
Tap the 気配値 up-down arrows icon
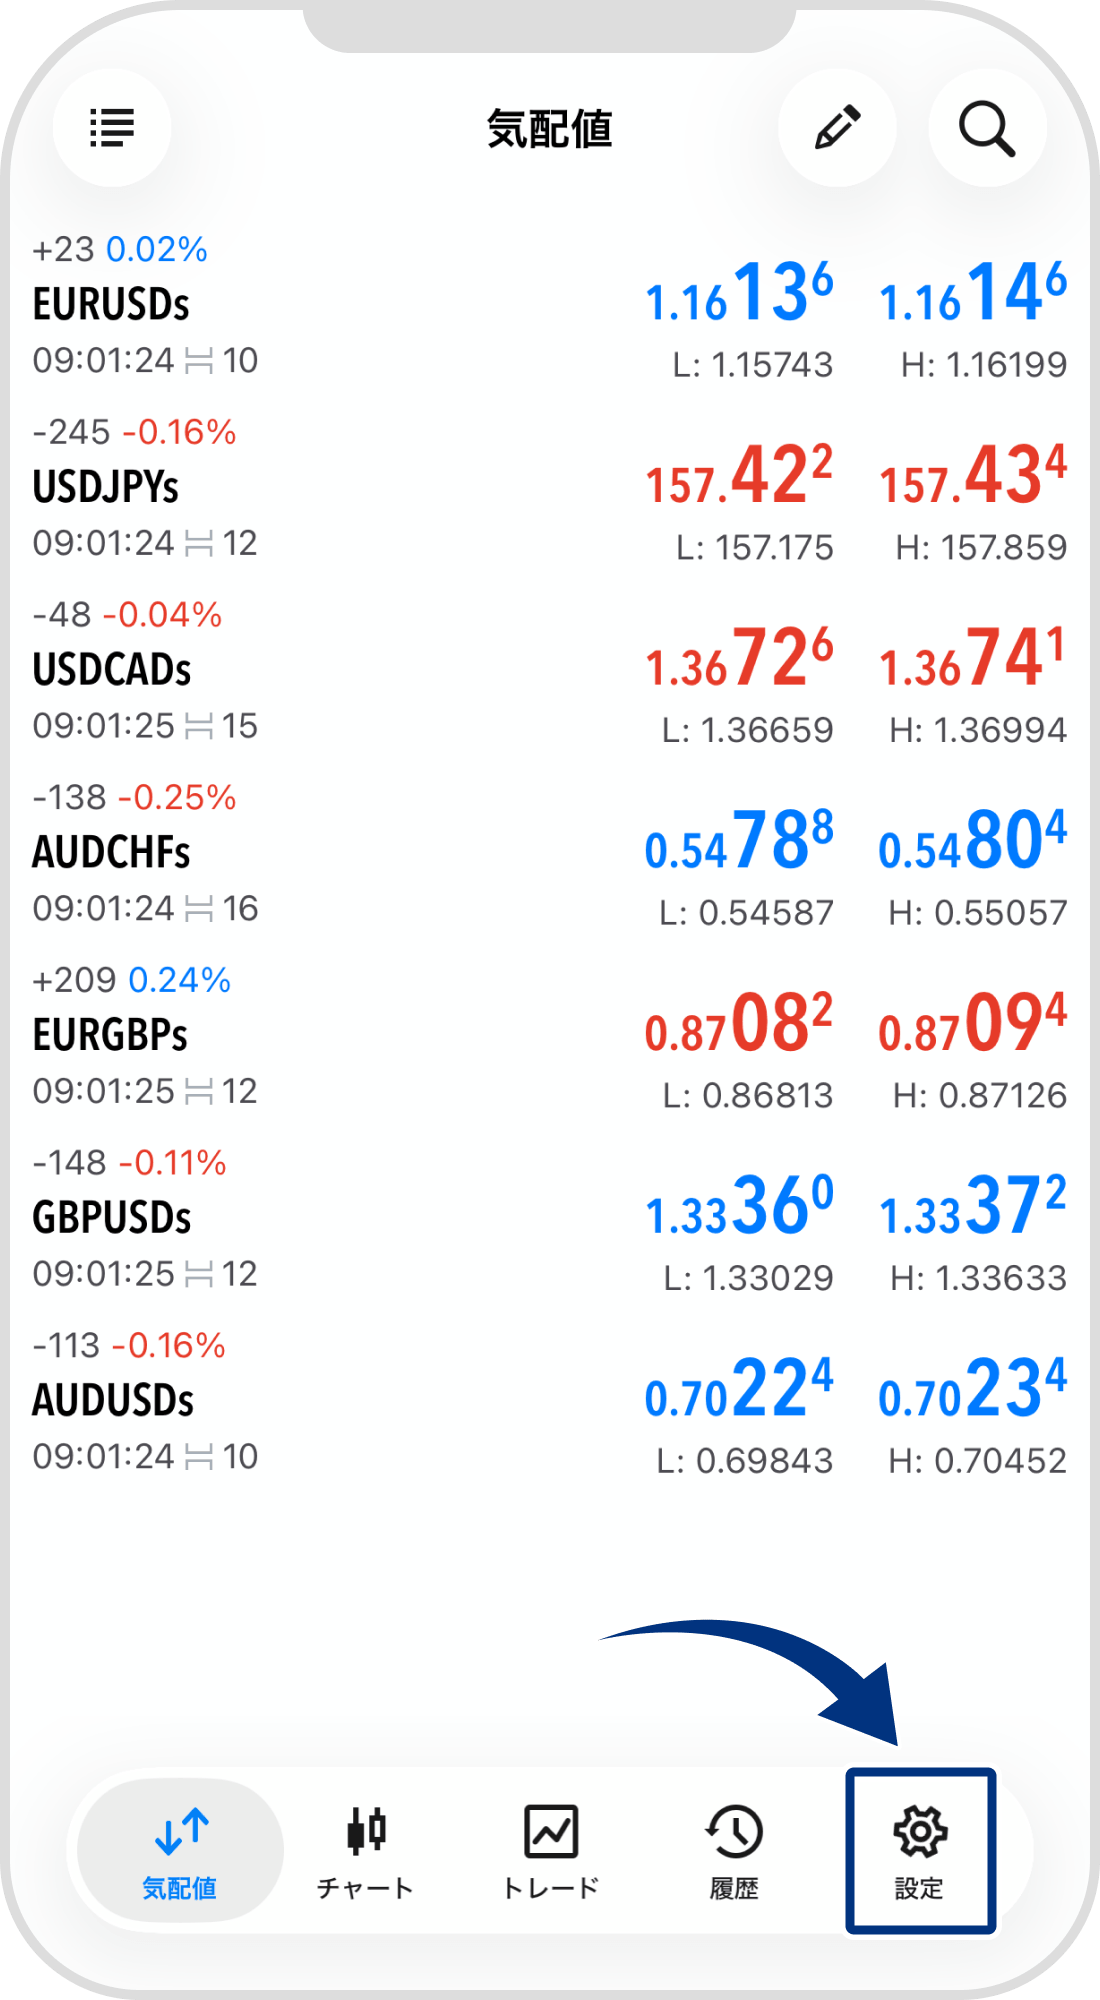181,1831
